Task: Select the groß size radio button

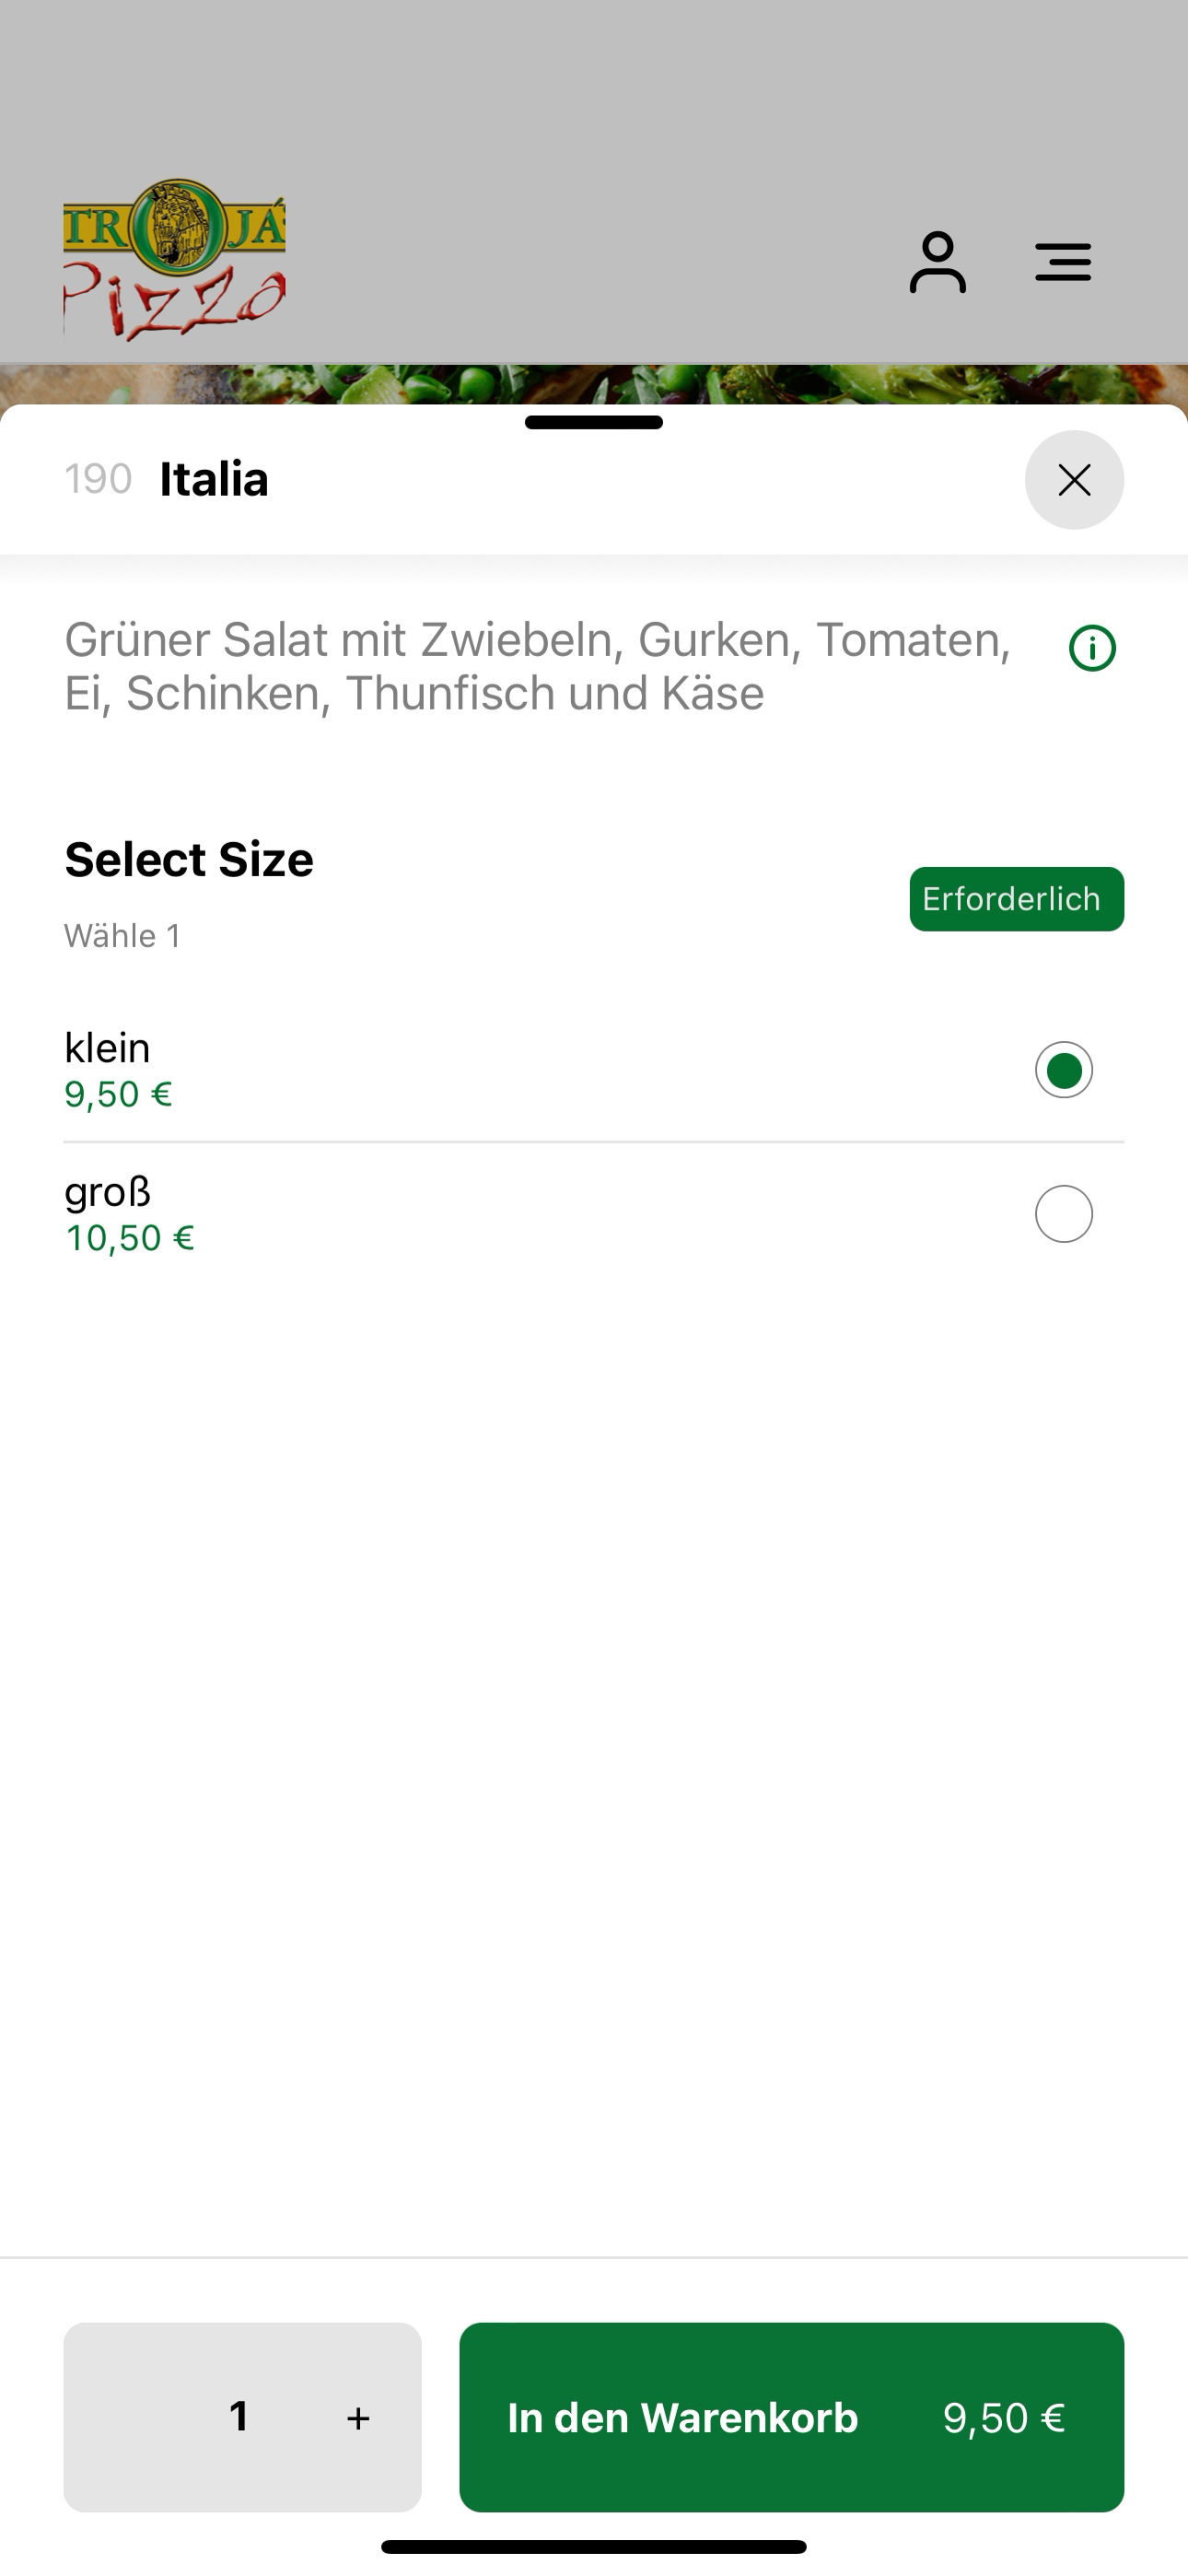Action: [1064, 1214]
